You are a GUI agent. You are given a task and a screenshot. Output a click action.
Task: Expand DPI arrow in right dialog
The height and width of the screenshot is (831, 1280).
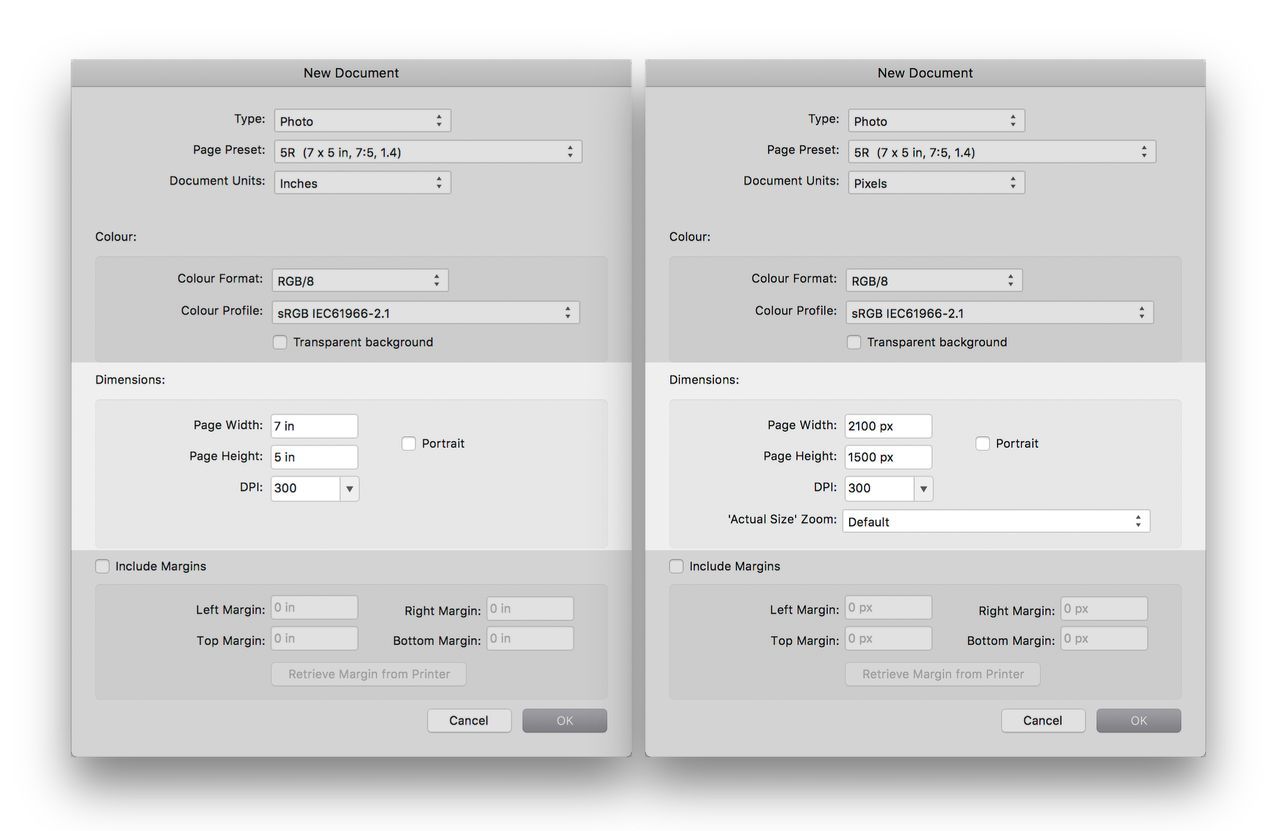tap(923, 488)
